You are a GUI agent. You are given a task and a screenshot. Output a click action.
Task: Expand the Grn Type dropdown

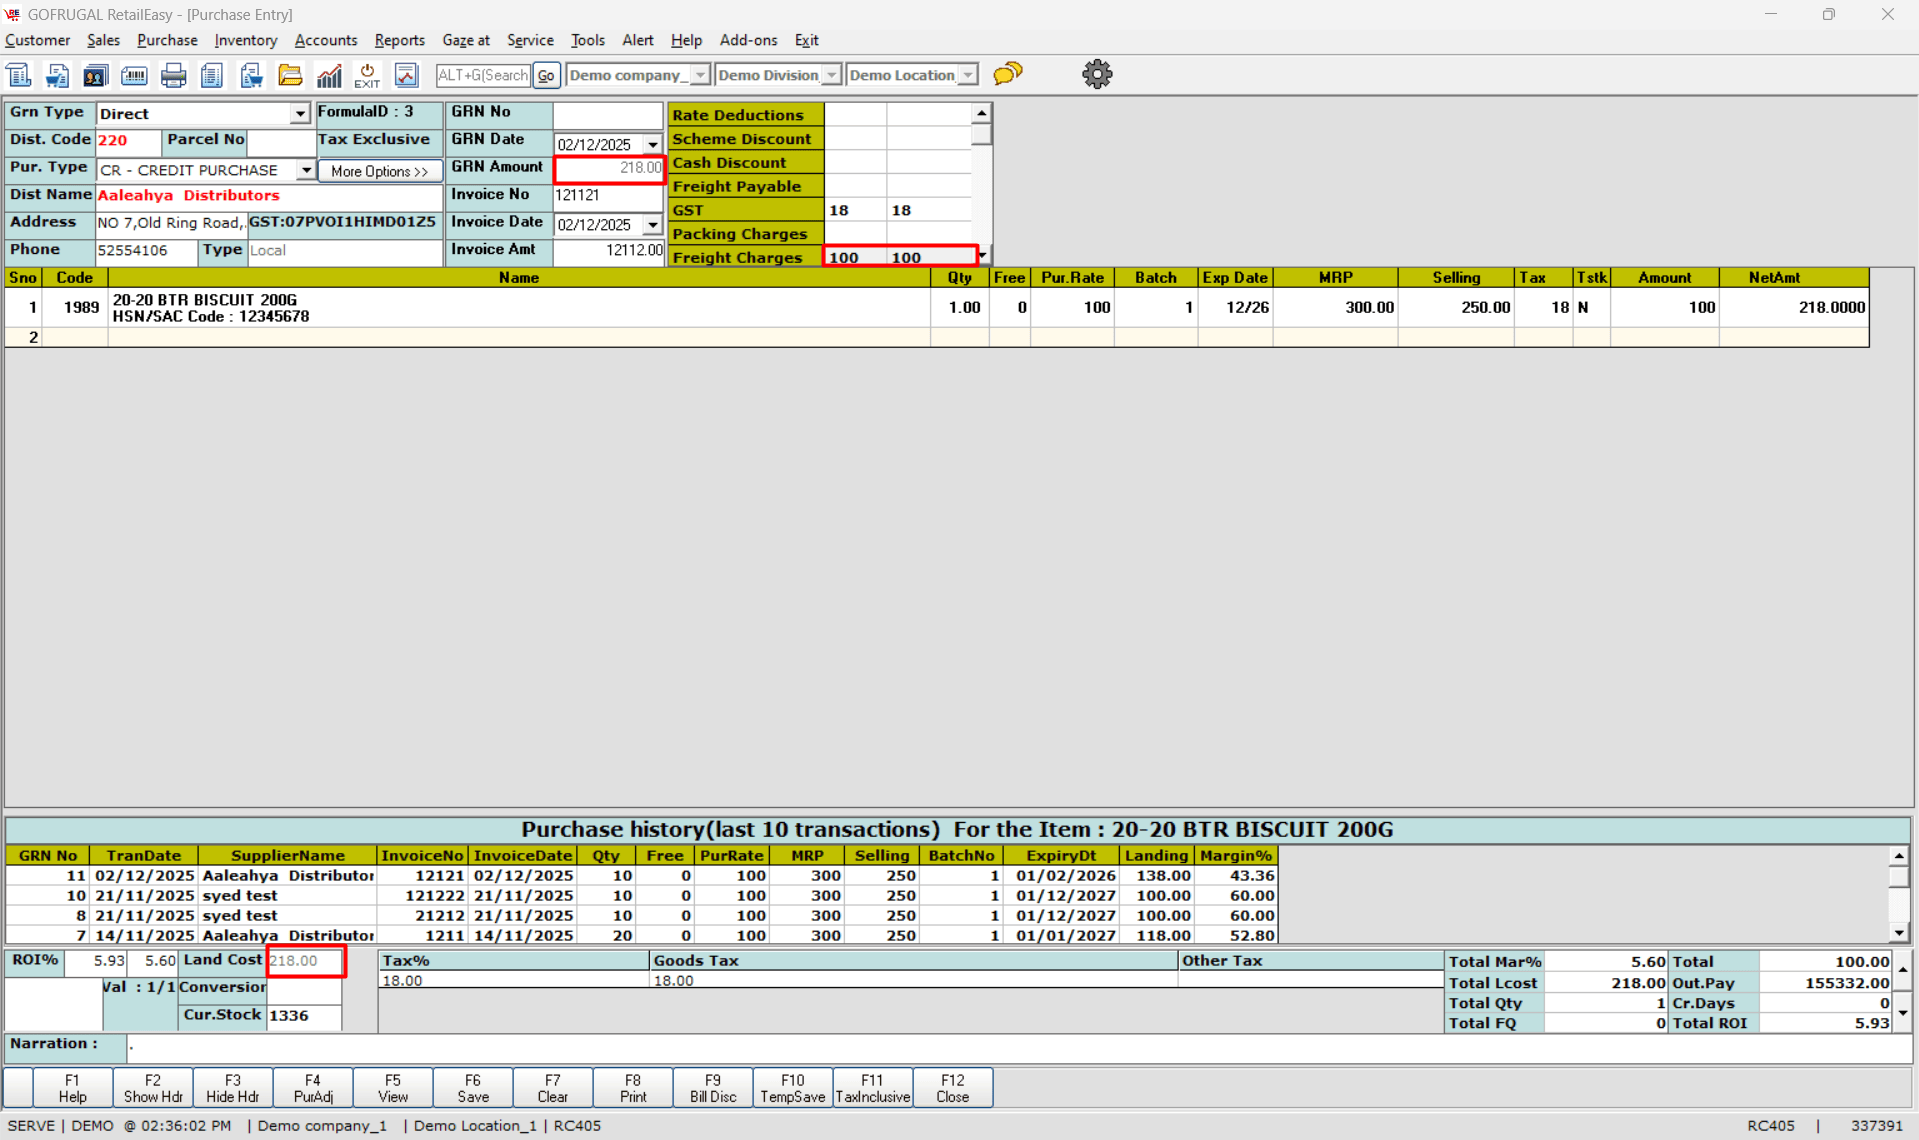tap(300, 114)
